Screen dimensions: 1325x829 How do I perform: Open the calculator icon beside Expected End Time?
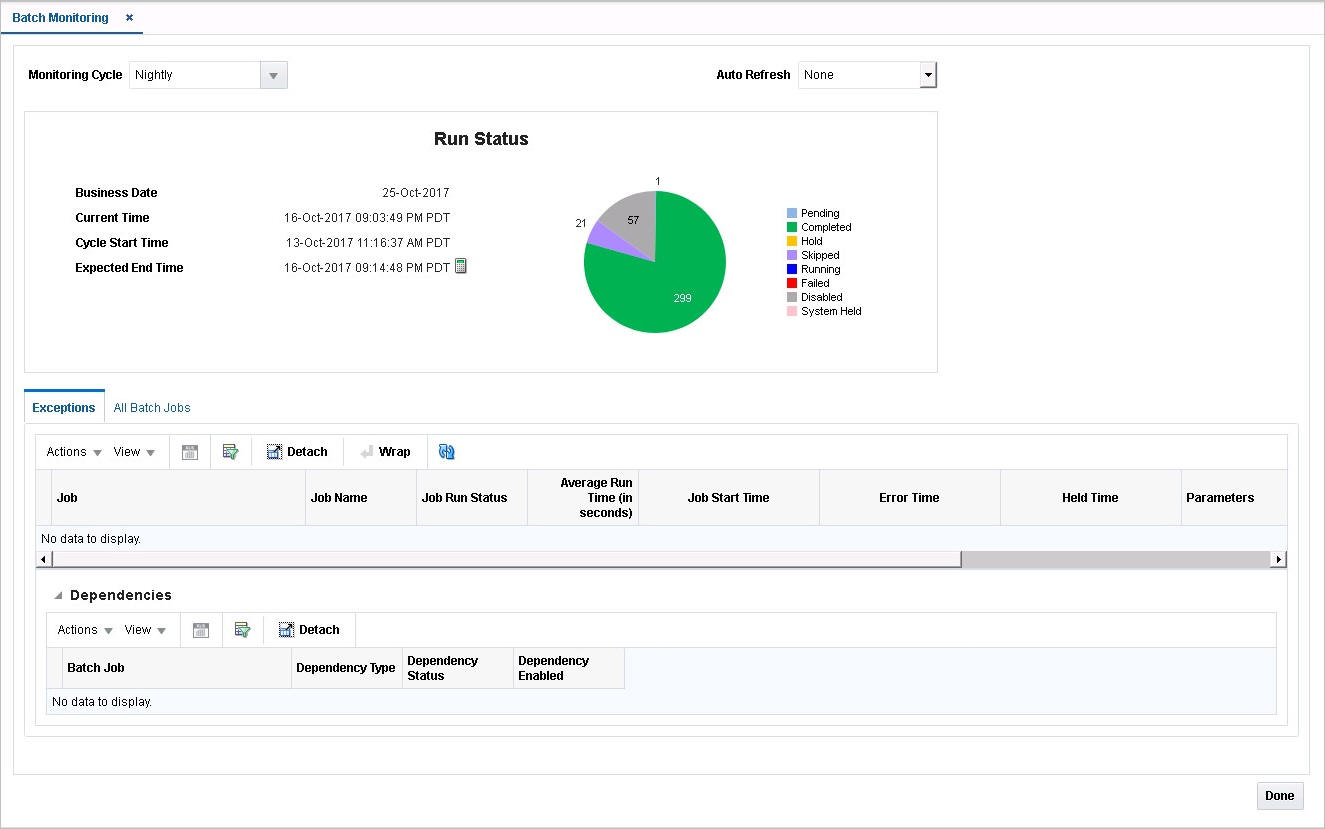[x=460, y=267]
